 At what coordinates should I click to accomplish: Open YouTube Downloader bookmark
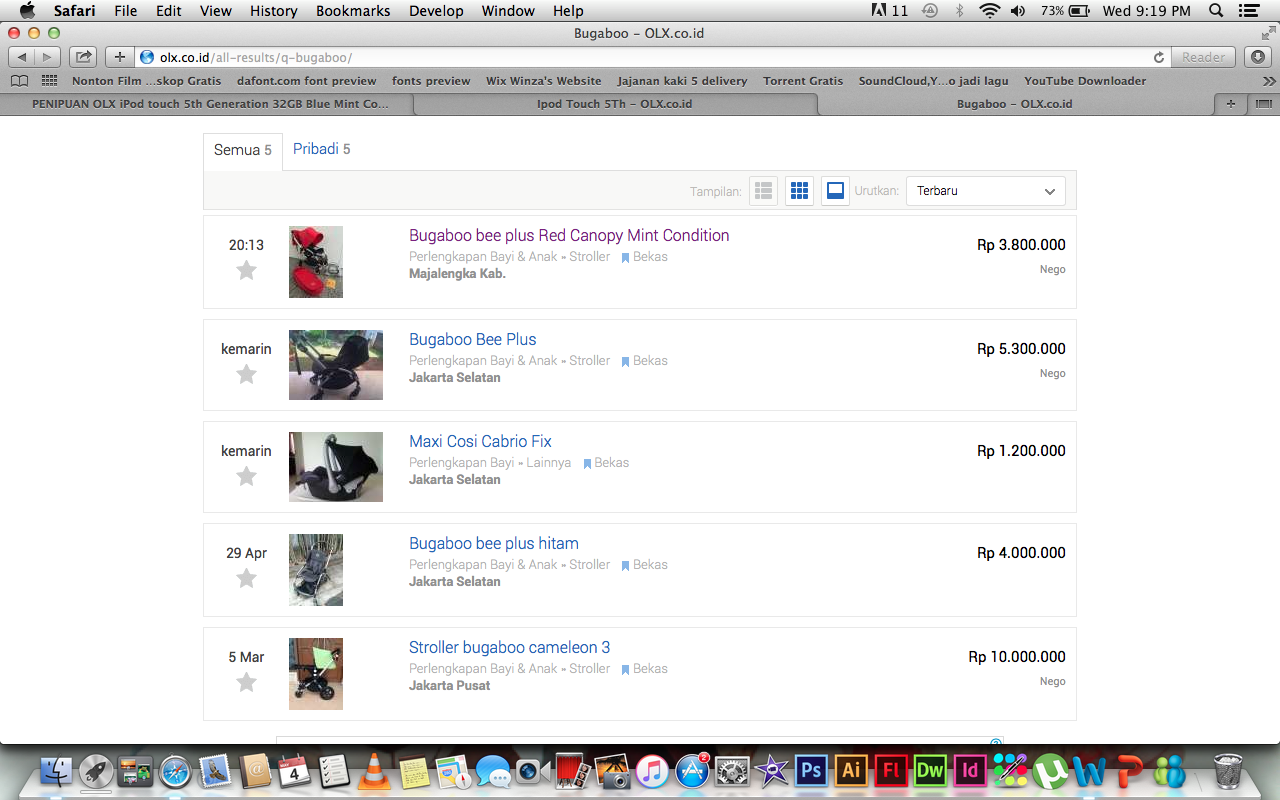(1085, 81)
